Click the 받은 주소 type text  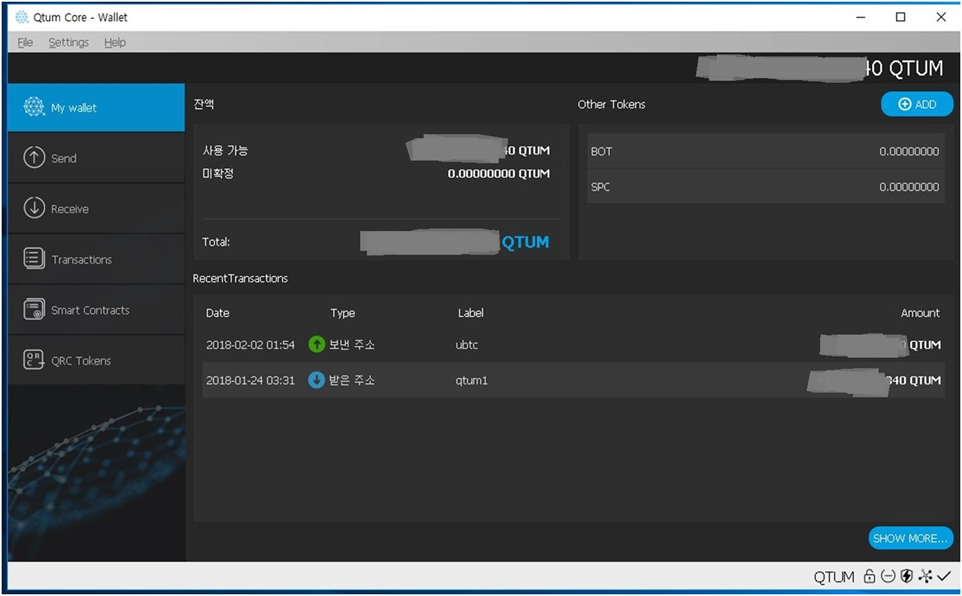pos(352,381)
